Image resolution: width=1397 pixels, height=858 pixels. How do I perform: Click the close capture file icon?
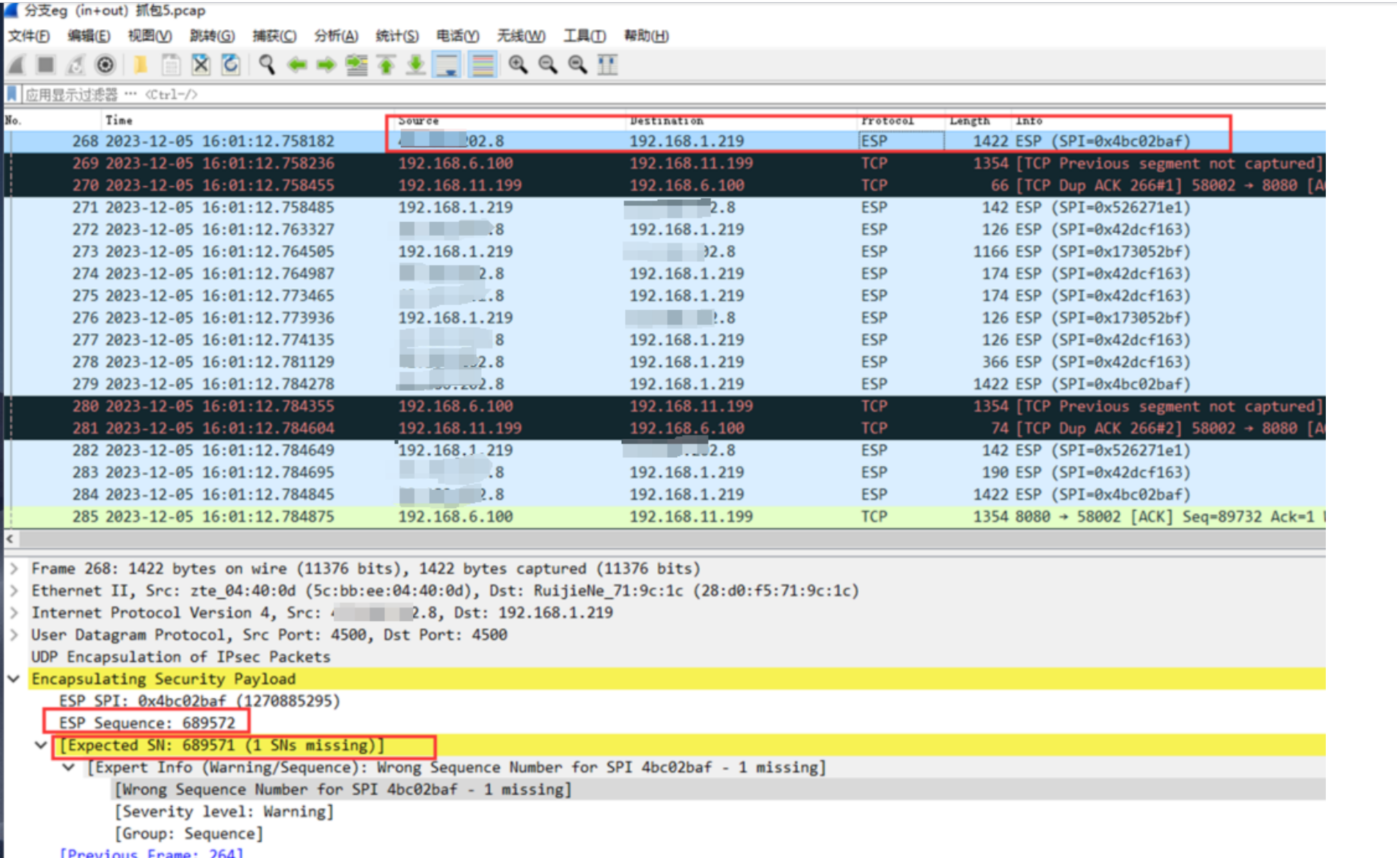pos(201,65)
